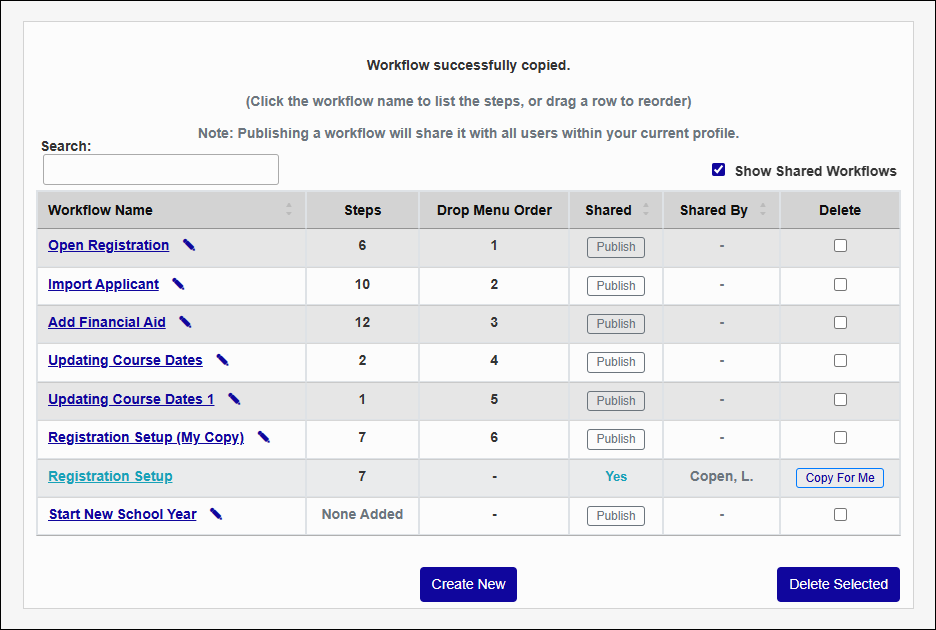This screenshot has width=936, height=630.
Task: Click Copy For Me button
Action: click(x=840, y=478)
